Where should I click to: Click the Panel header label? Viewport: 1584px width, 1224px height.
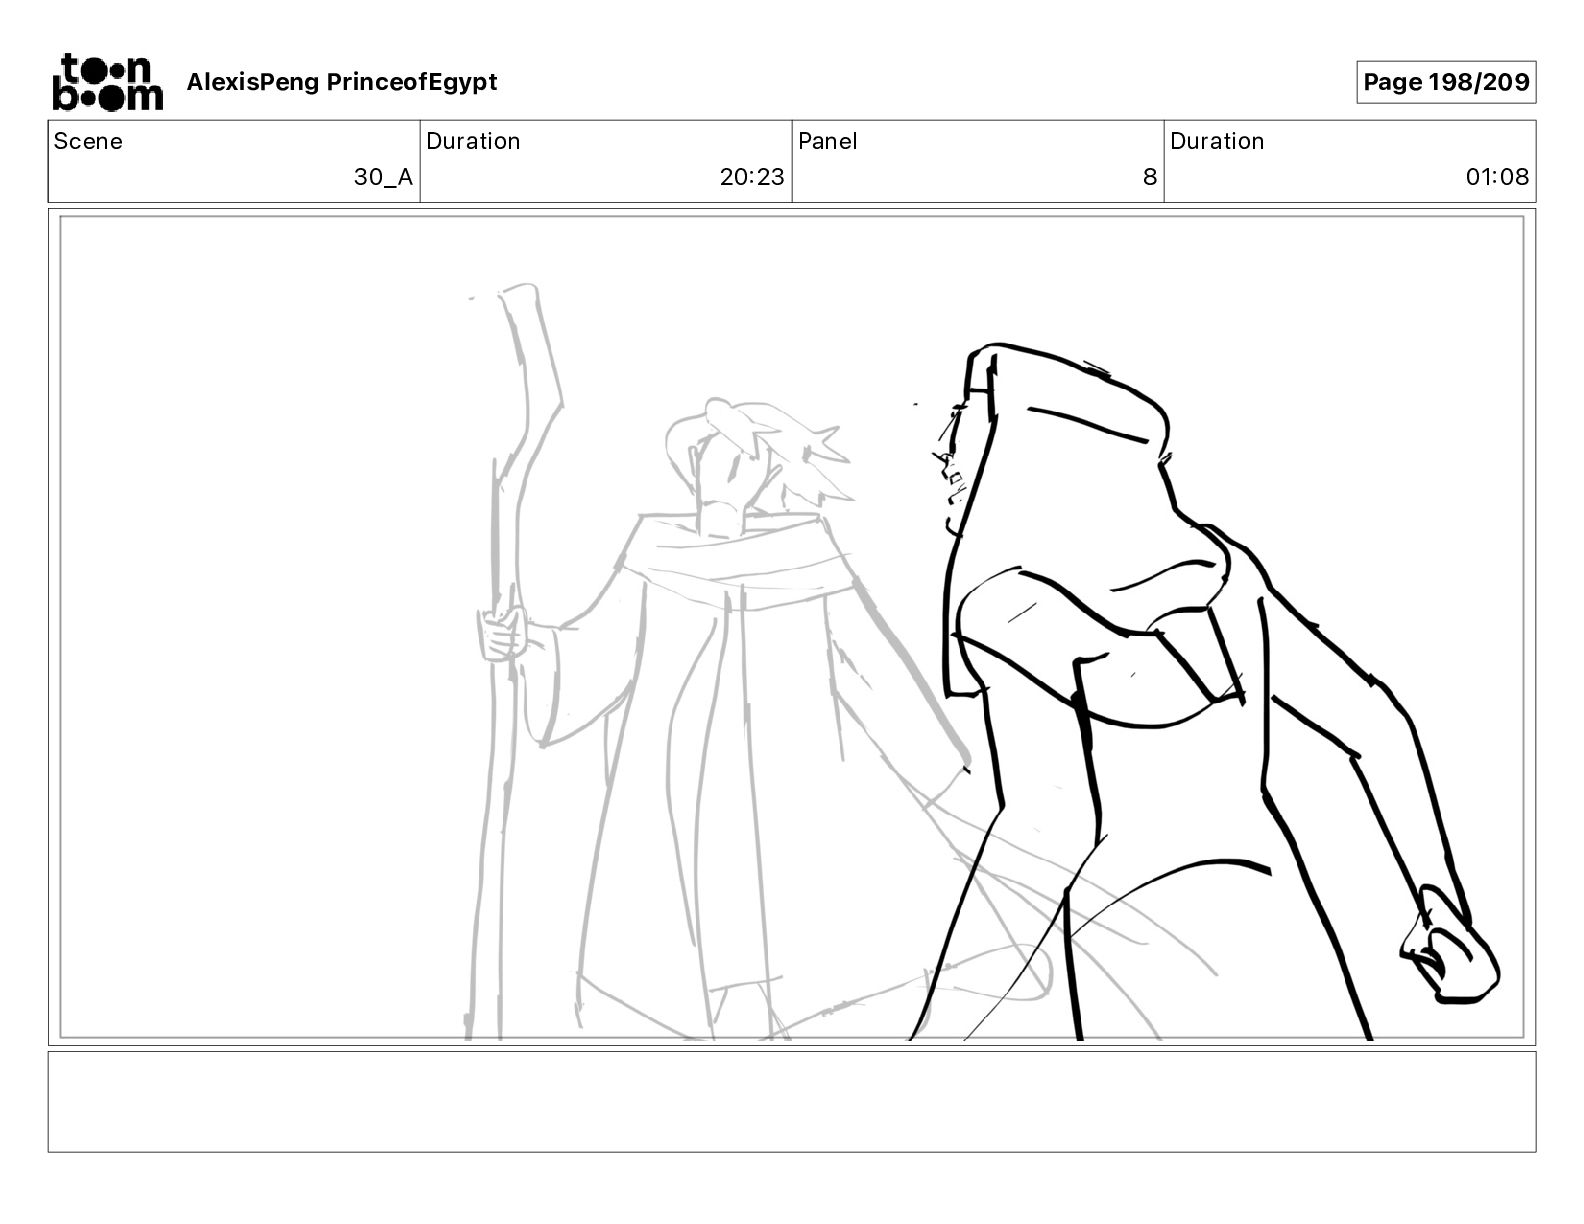(x=828, y=141)
